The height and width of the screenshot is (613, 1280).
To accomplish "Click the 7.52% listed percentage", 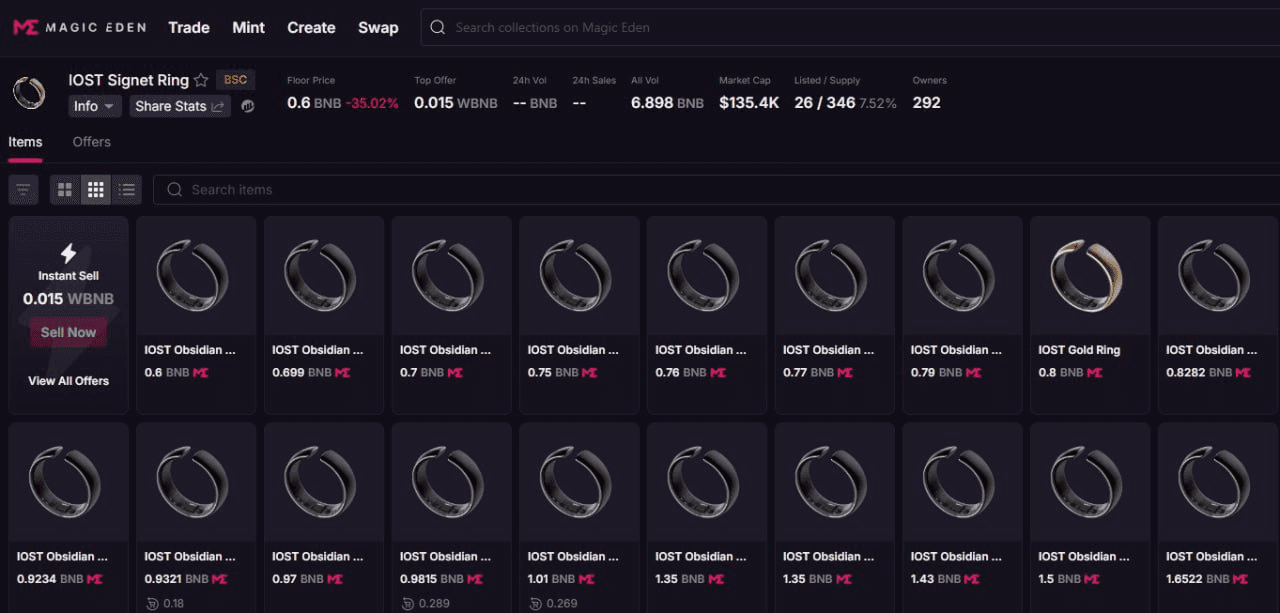I will 879,103.
